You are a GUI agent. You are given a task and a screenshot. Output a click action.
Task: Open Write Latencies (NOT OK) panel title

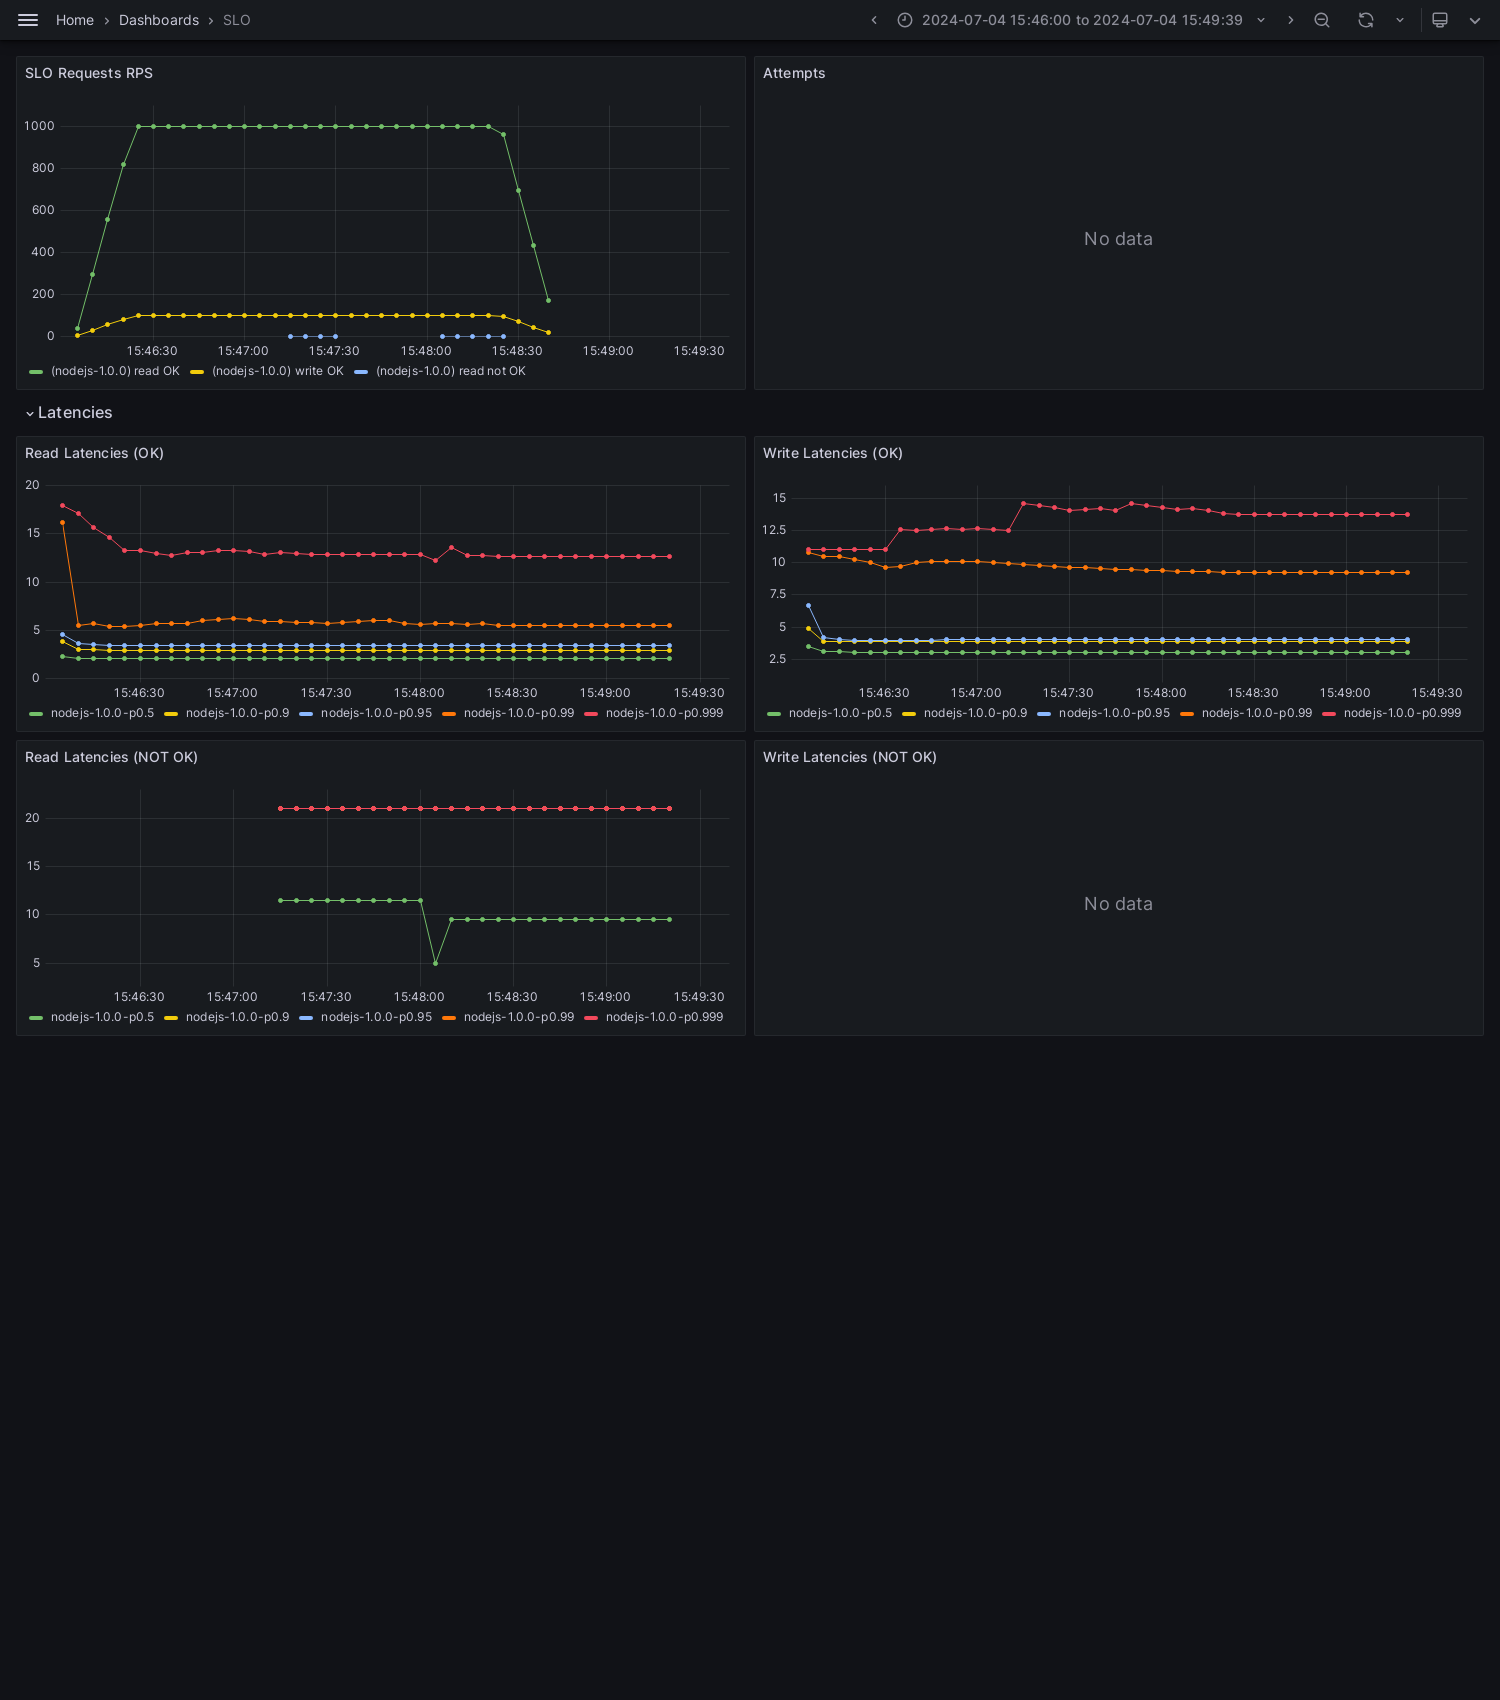(850, 757)
